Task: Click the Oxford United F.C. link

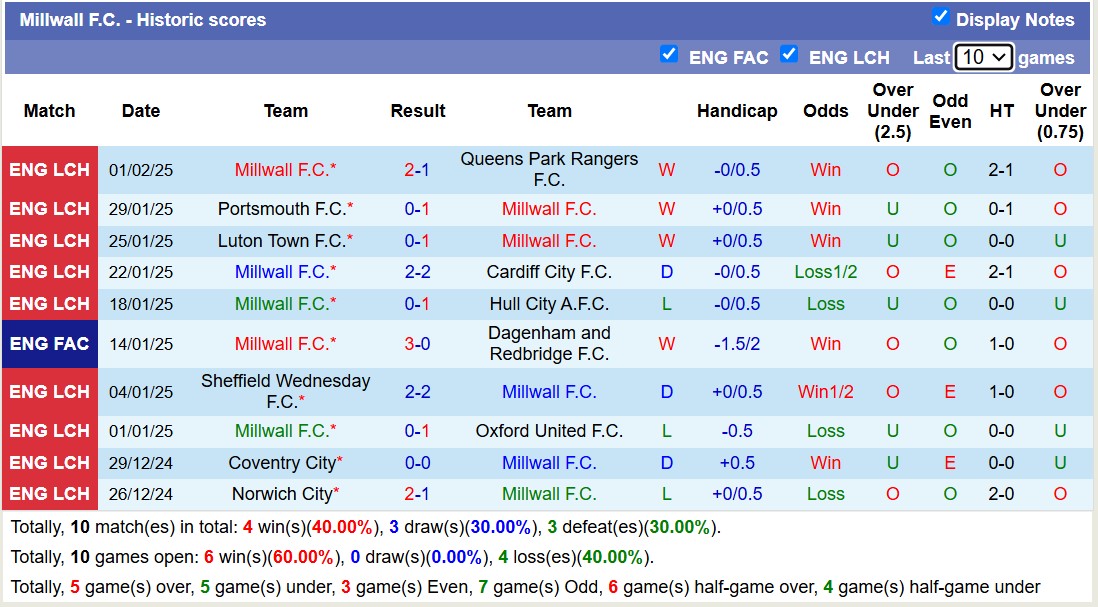Action: 549,431
